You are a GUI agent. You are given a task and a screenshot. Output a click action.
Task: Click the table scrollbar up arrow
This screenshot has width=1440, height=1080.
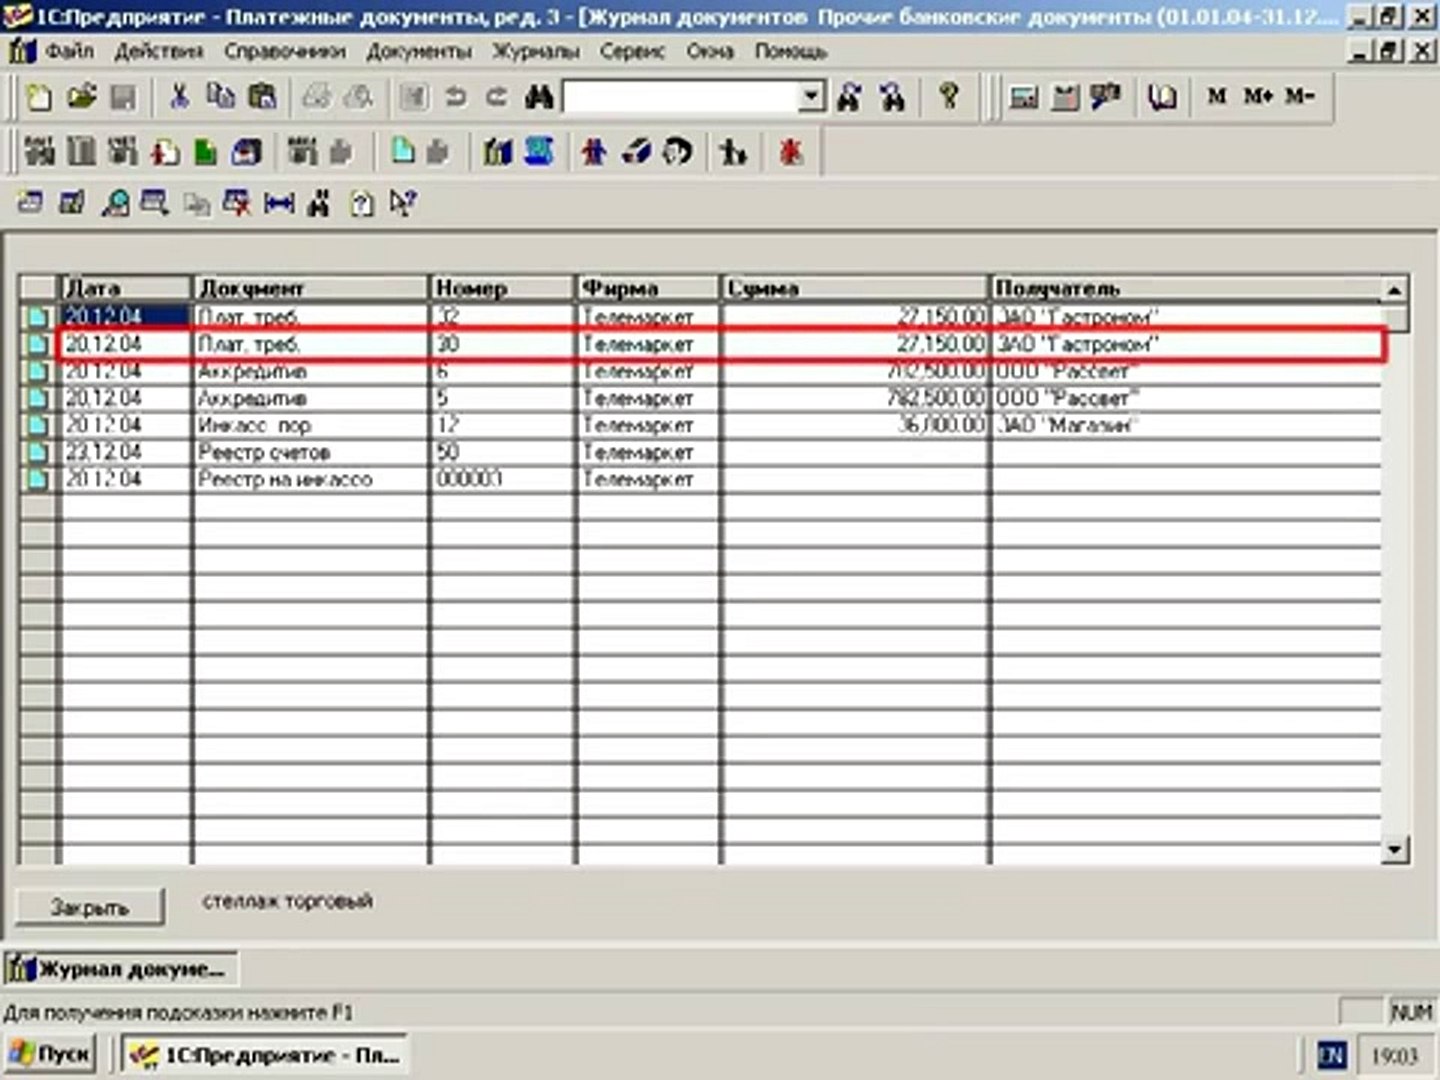click(x=1395, y=289)
